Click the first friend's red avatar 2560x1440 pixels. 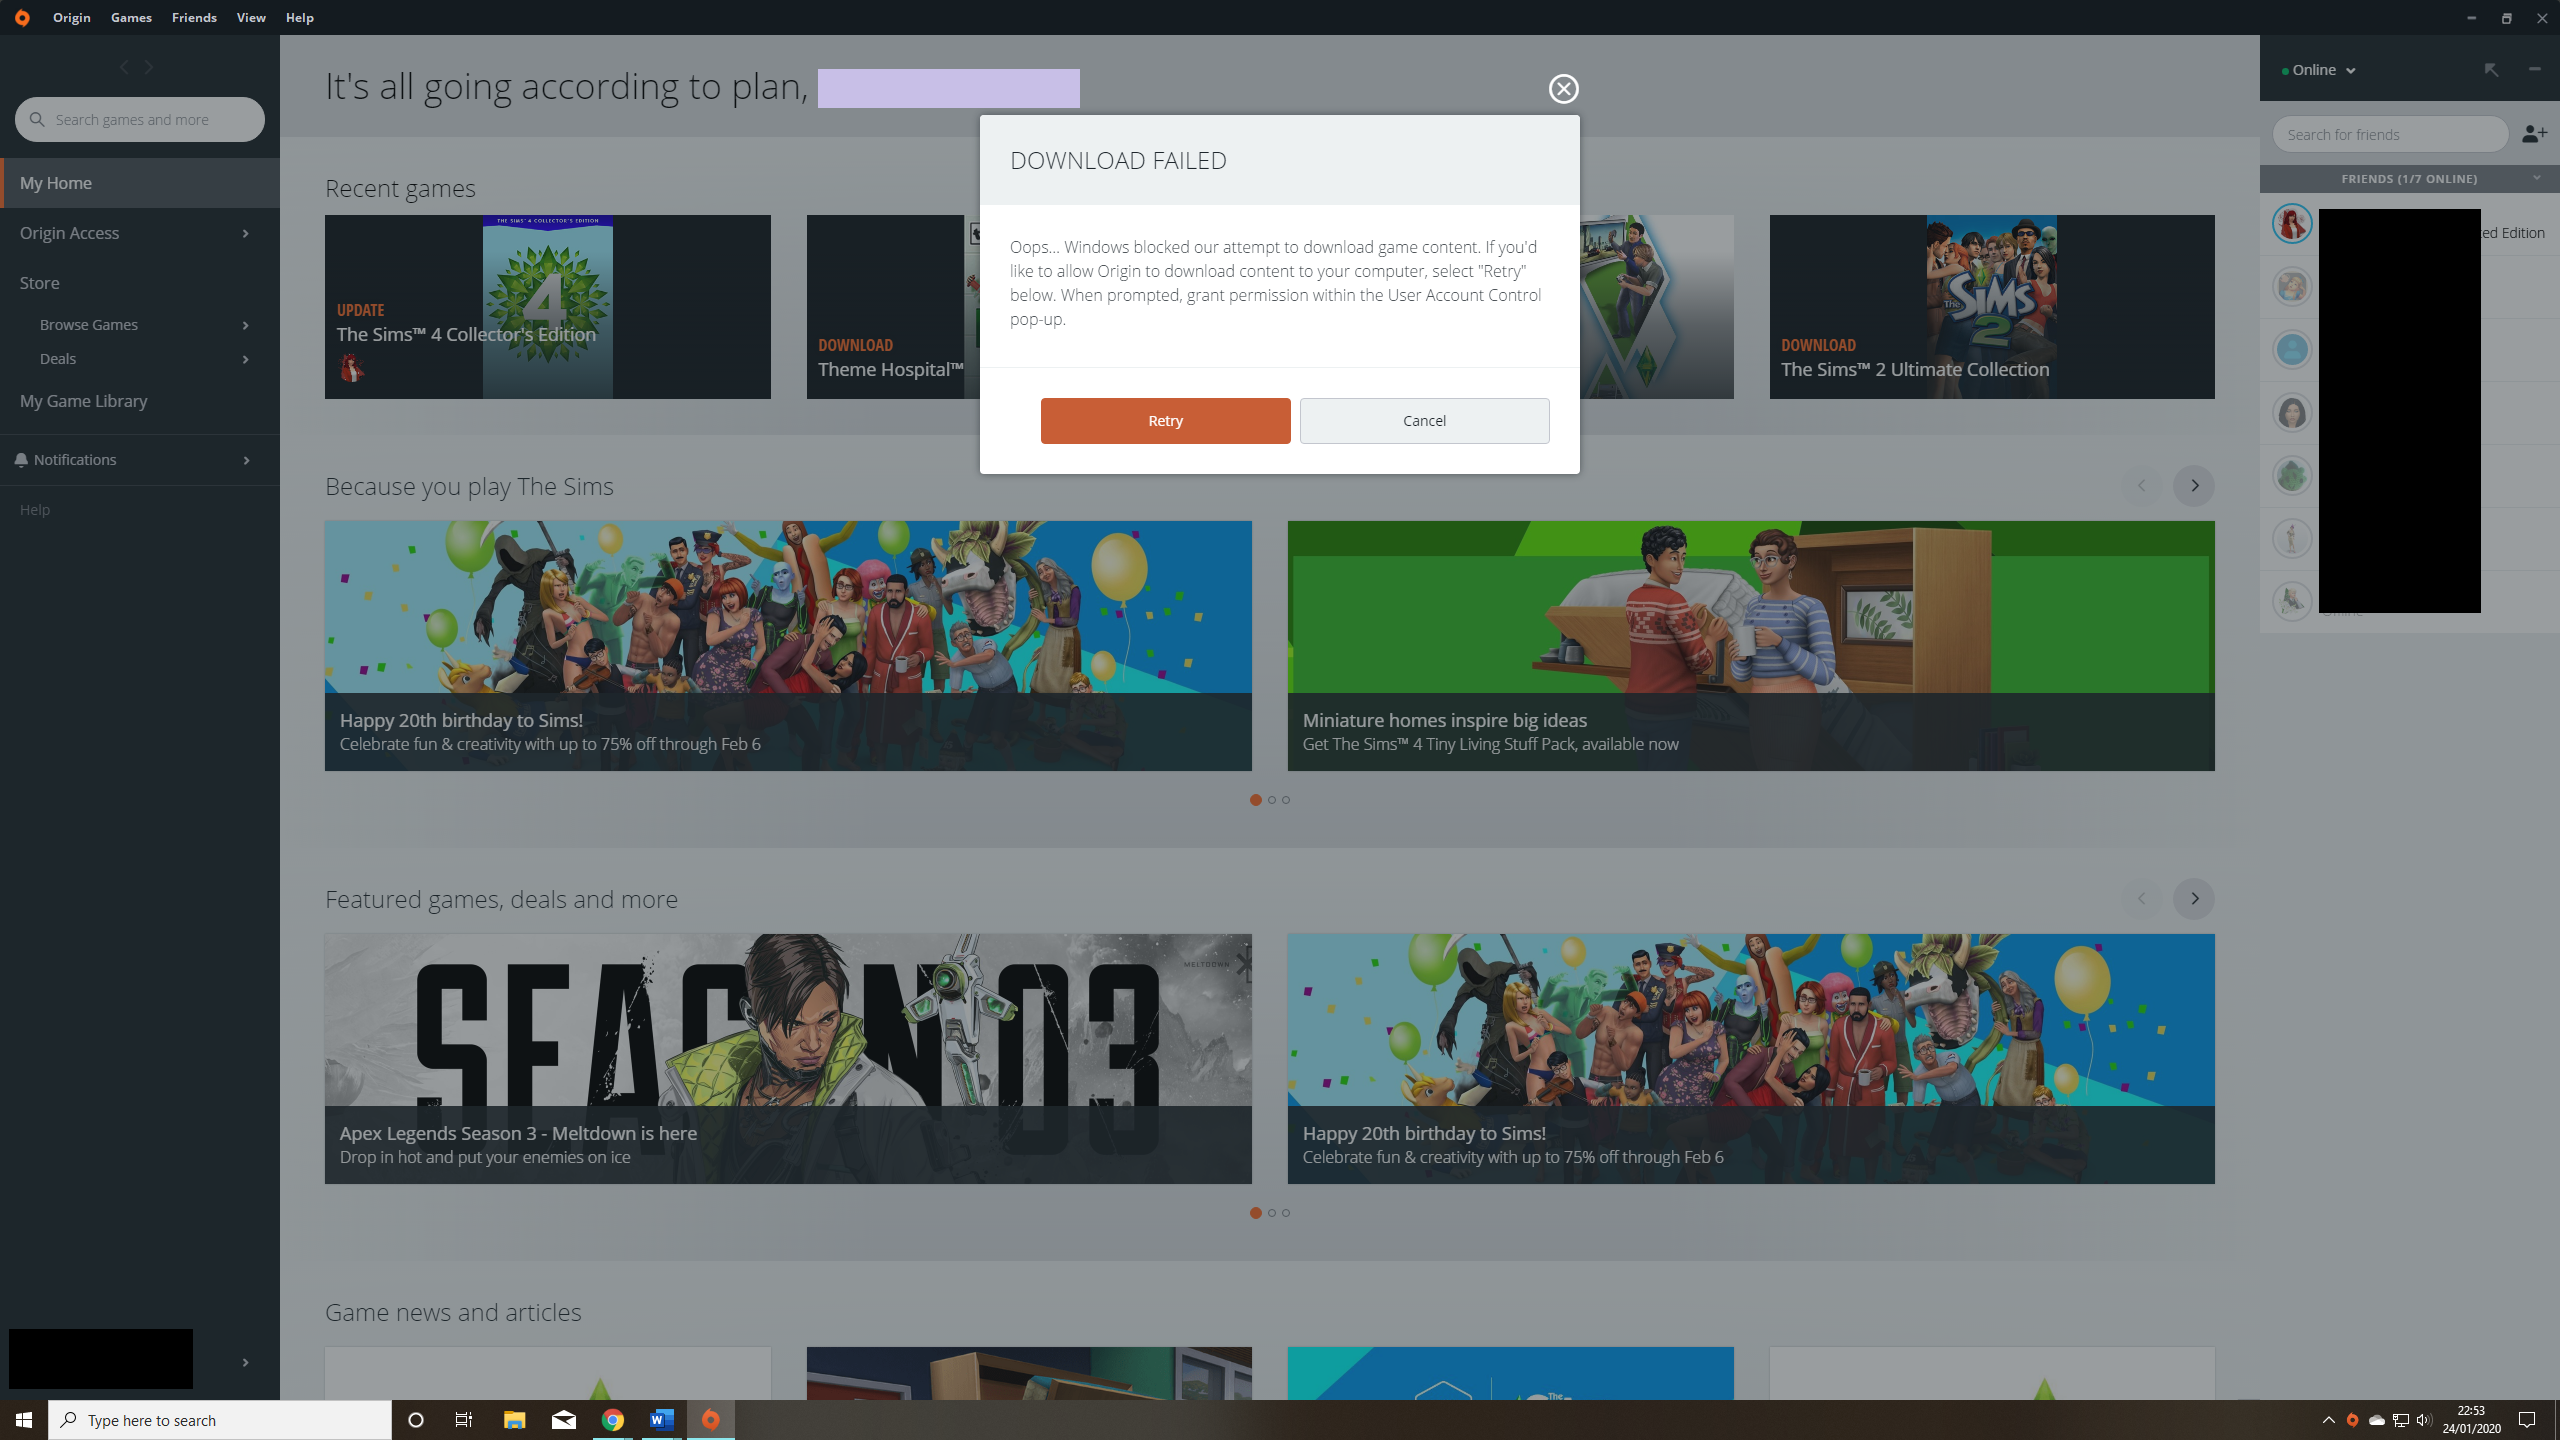click(2292, 223)
